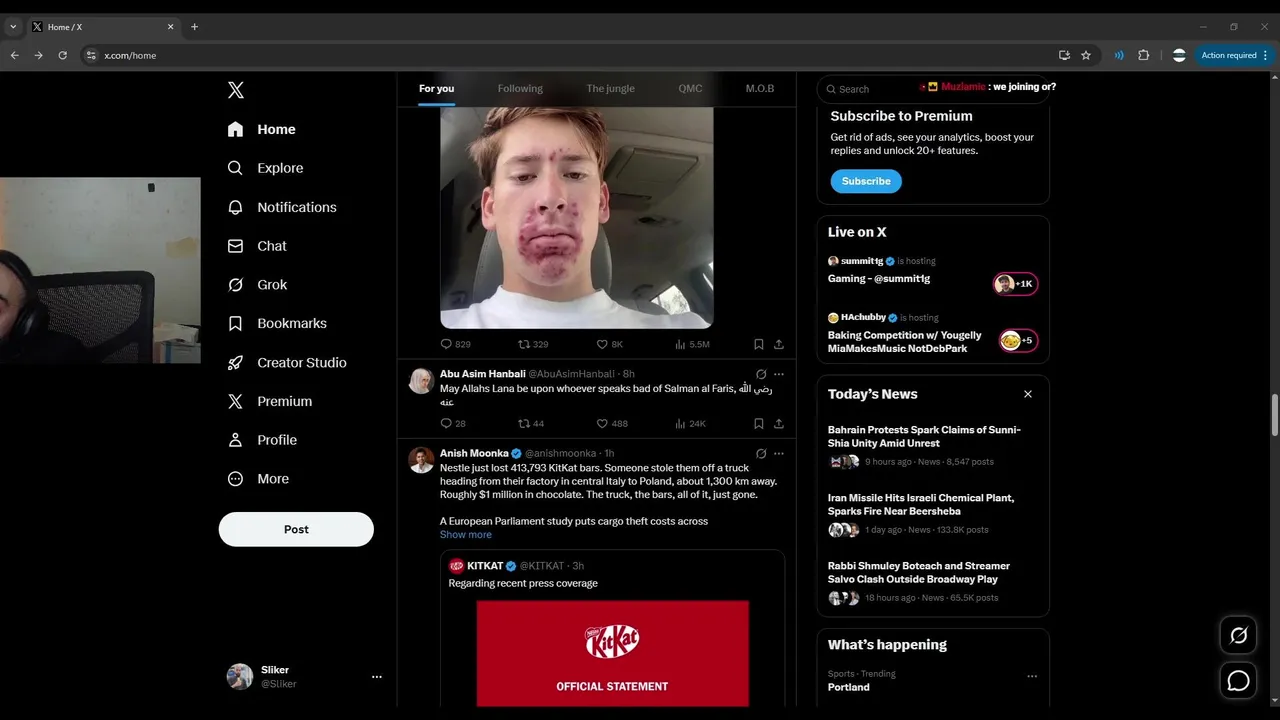
Task: Switch to the For you tab
Action: click(436, 89)
